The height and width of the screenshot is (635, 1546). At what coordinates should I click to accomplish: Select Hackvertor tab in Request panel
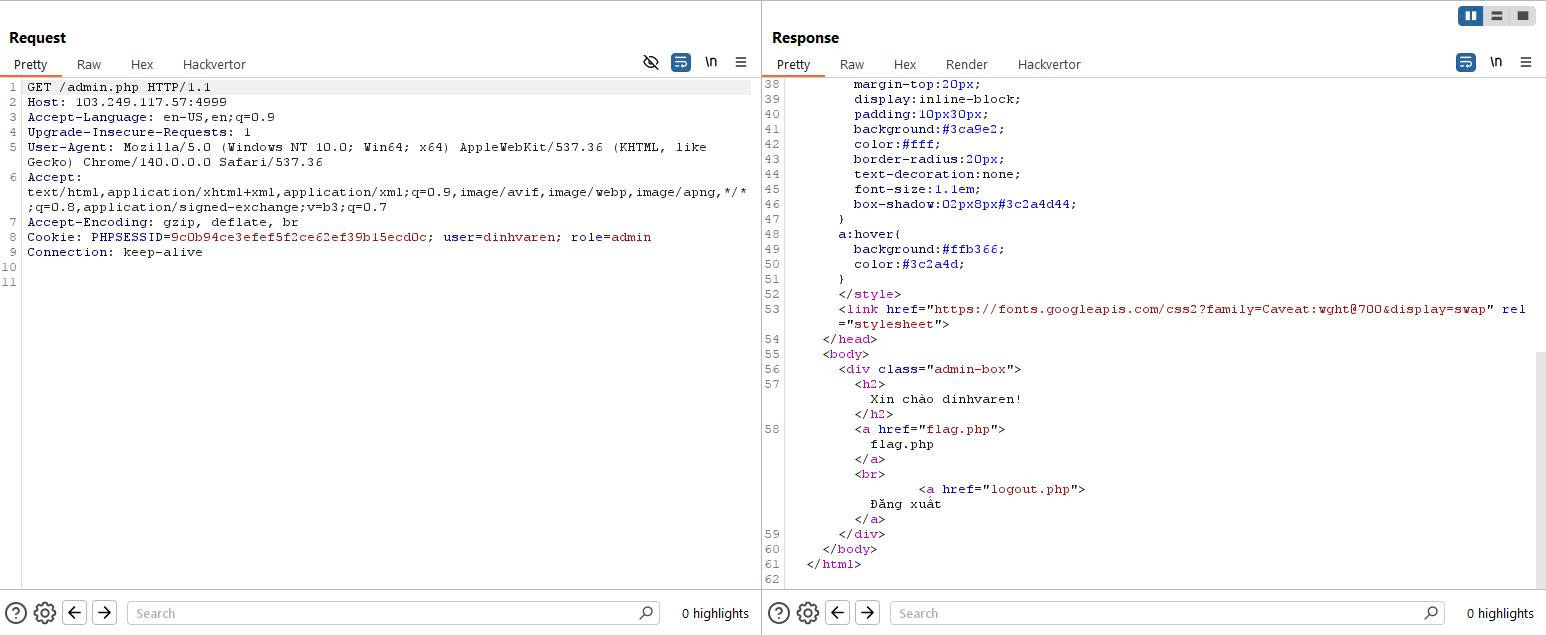(214, 64)
